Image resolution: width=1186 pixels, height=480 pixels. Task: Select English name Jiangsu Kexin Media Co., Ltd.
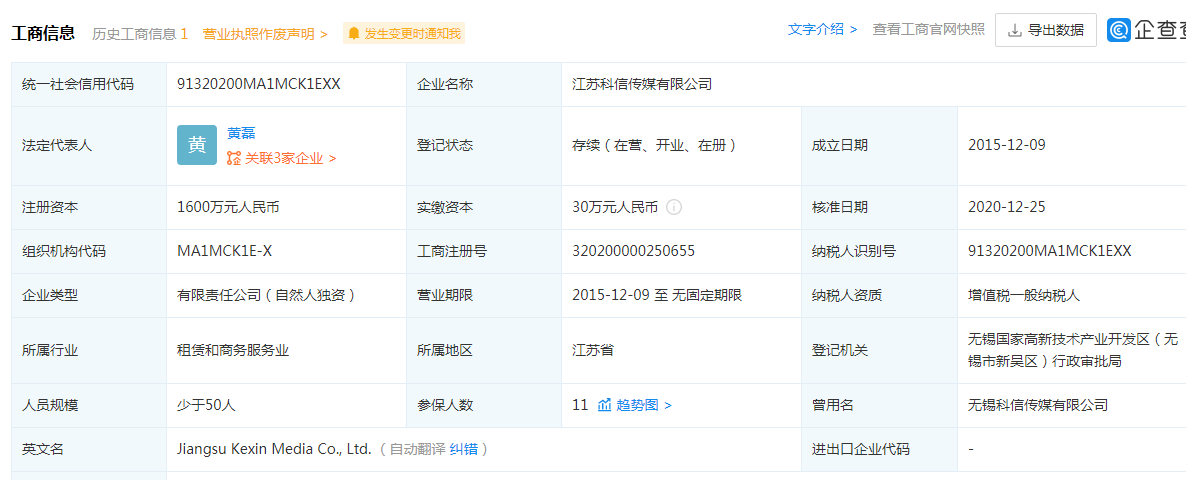(274, 449)
